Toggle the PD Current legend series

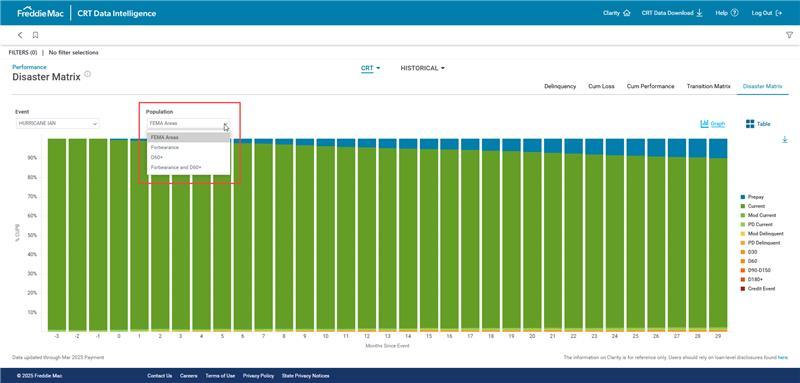pos(756,224)
